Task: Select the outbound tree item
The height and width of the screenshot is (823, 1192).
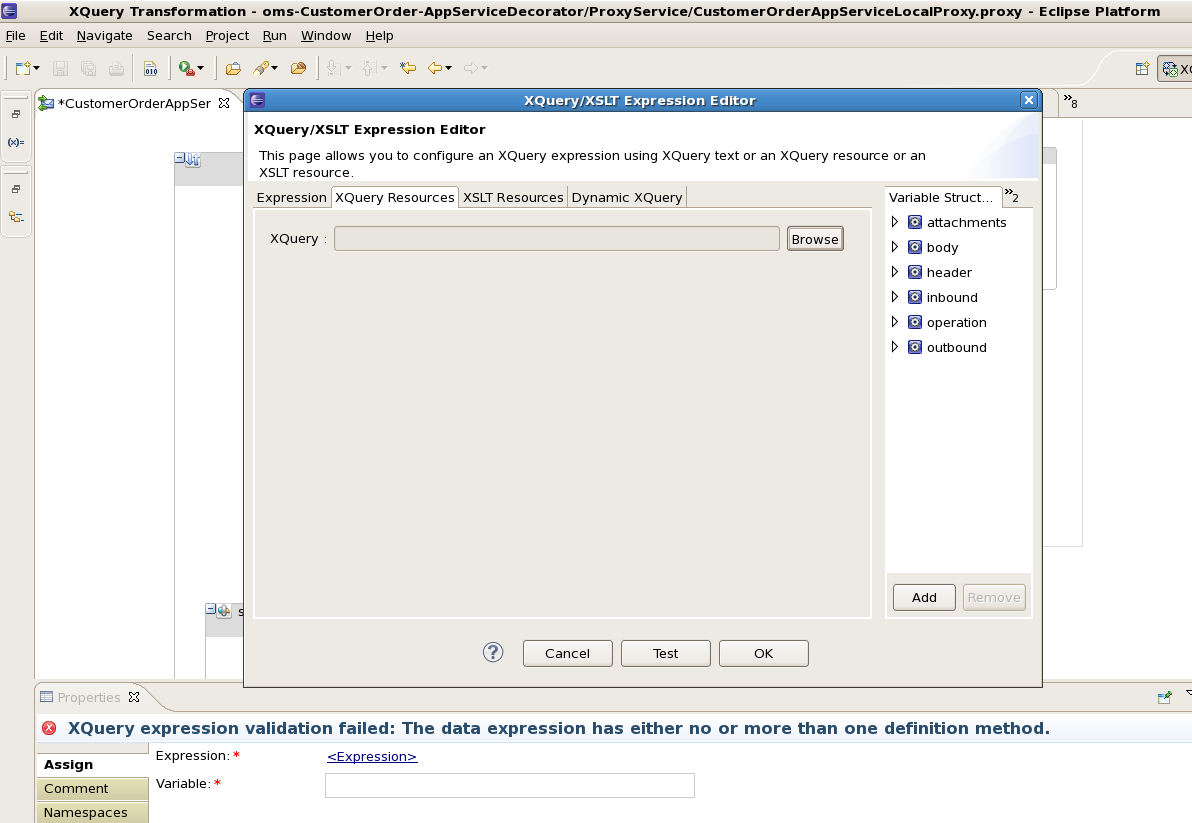Action: pos(948,347)
